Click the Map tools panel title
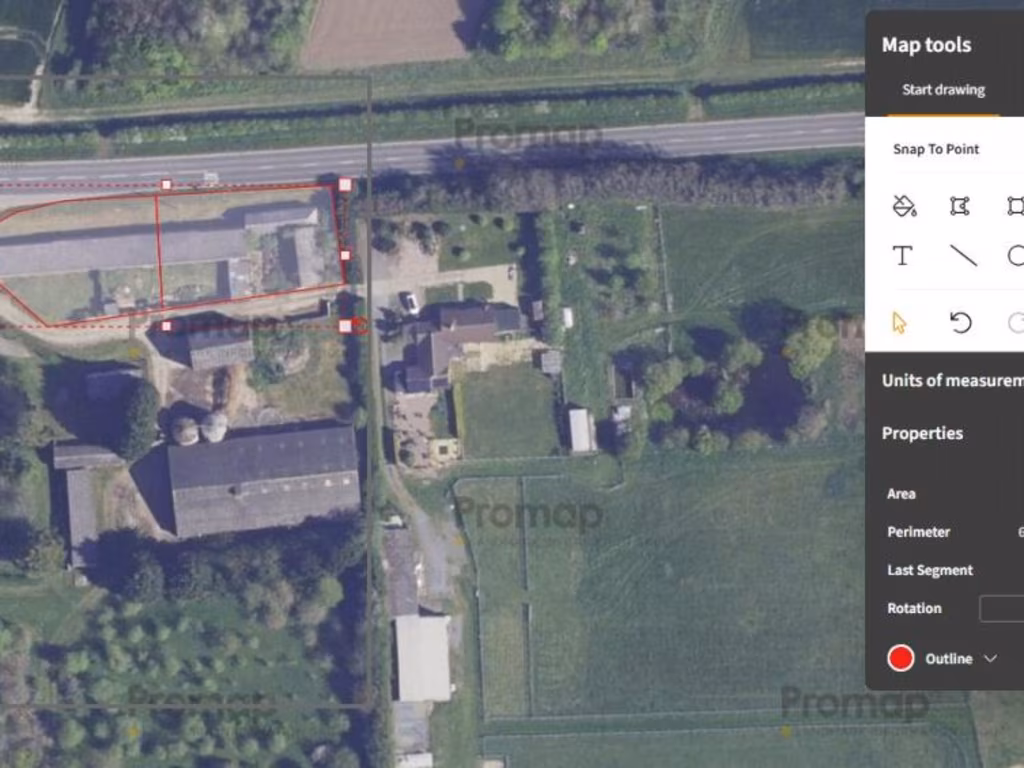The height and width of the screenshot is (768, 1024). [926, 45]
